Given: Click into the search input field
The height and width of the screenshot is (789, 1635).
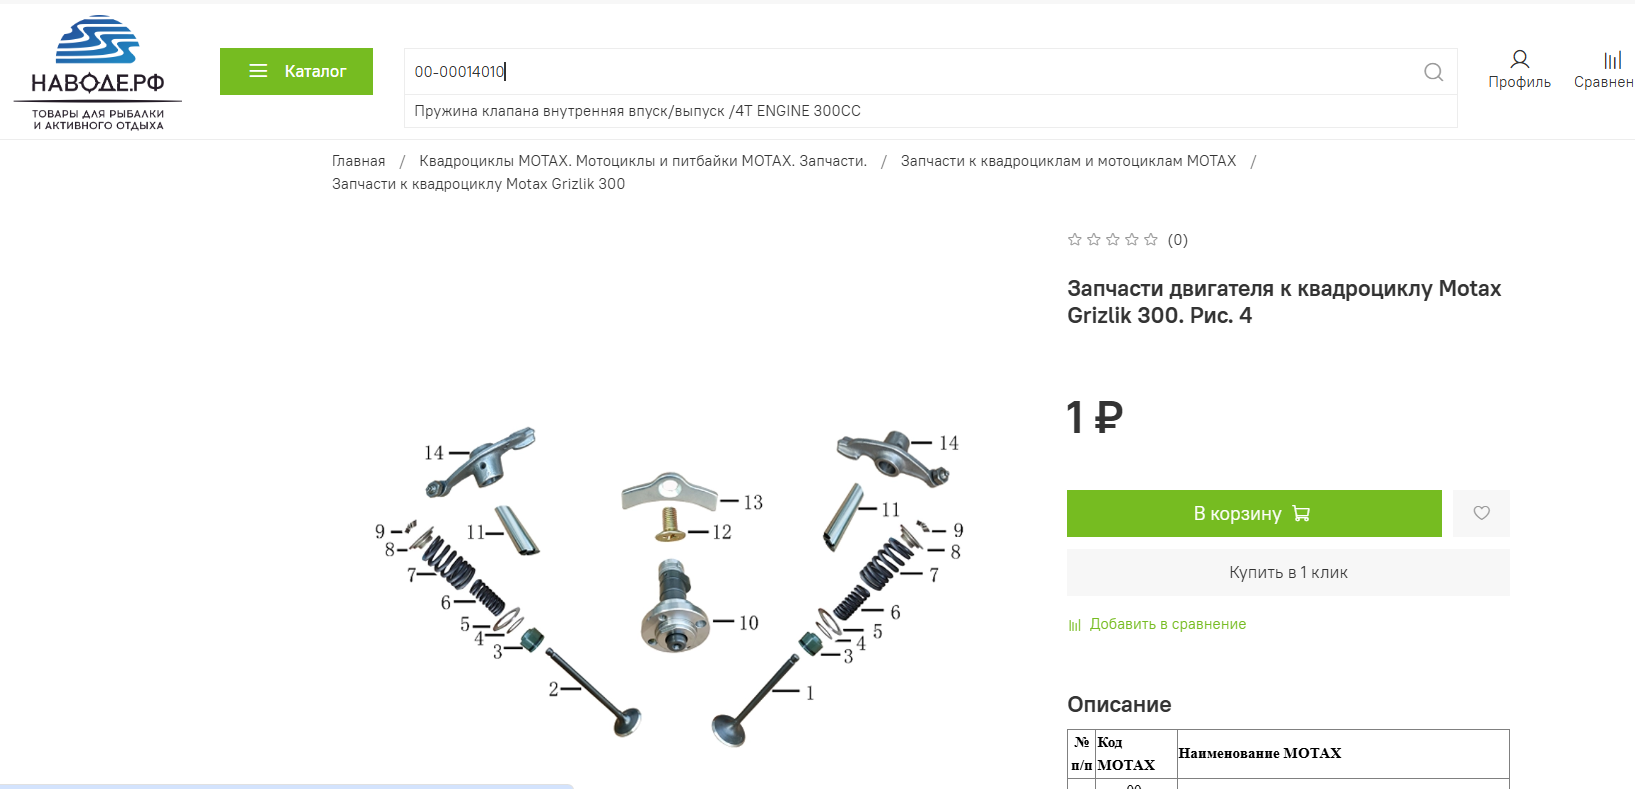Looking at the screenshot, I should [x=910, y=72].
